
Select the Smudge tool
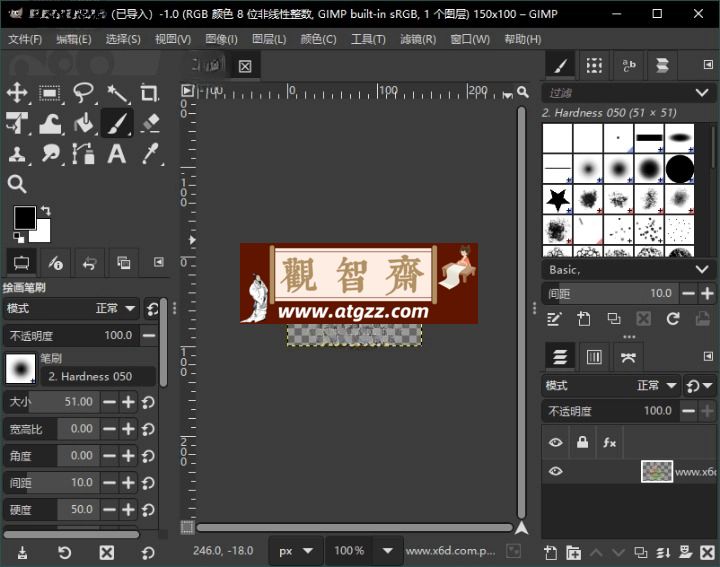point(50,154)
